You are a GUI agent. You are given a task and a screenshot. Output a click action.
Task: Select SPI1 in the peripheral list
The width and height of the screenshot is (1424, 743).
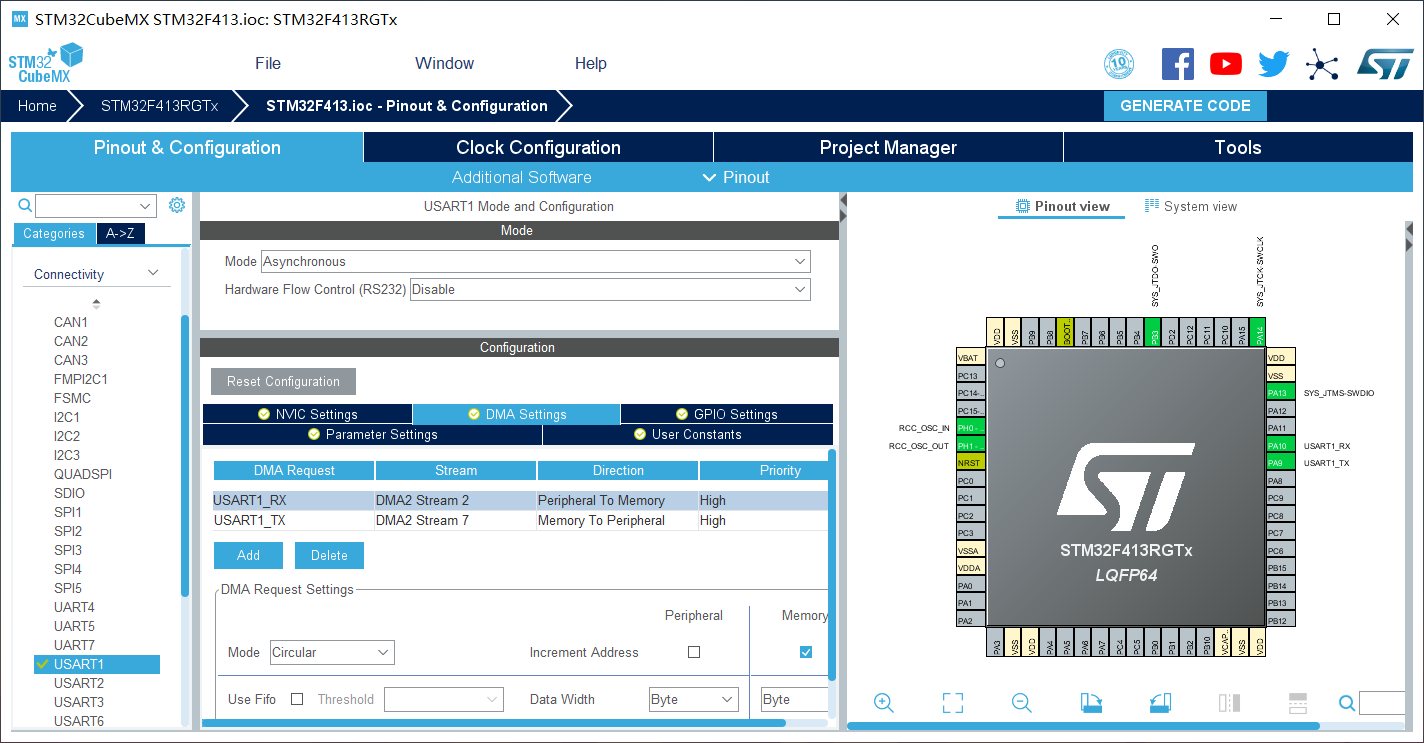pyautogui.click(x=68, y=512)
